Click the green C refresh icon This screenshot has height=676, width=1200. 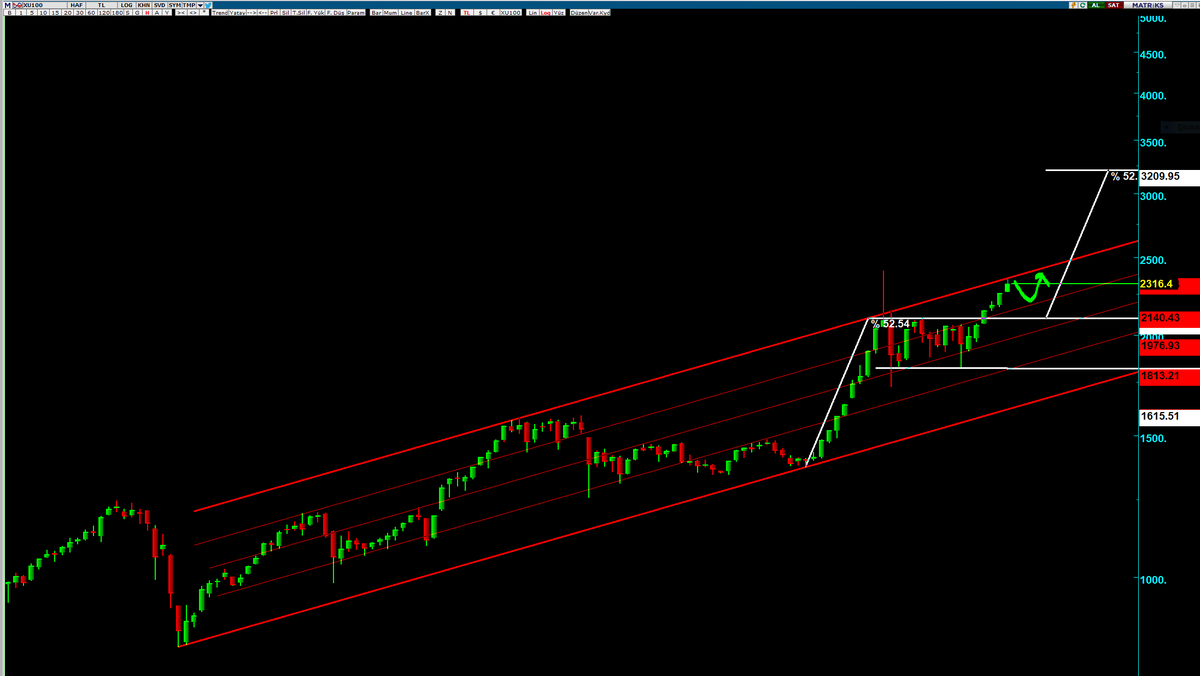point(1083,5)
